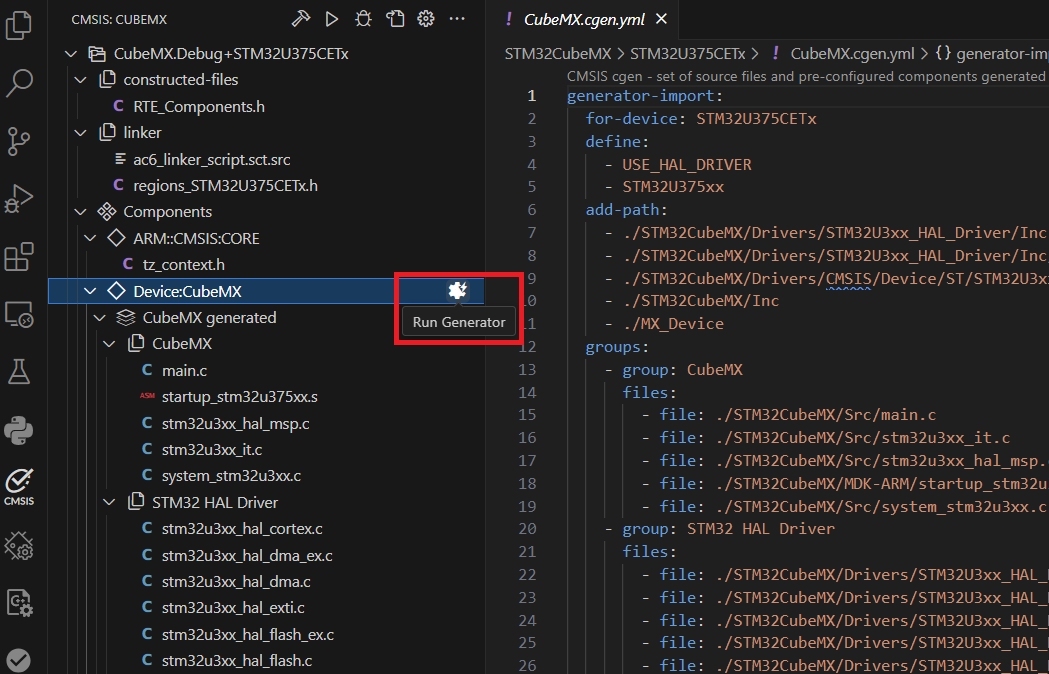Click the Build solution hammer icon
Image resolution: width=1049 pixels, height=674 pixels.
coord(299,18)
